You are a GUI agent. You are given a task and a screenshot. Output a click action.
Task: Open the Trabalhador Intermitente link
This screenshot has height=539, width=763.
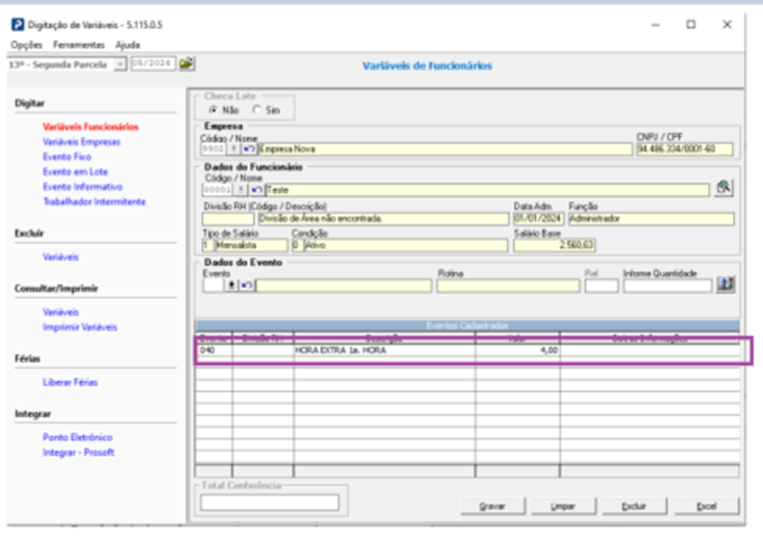click(x=94, y=202)
